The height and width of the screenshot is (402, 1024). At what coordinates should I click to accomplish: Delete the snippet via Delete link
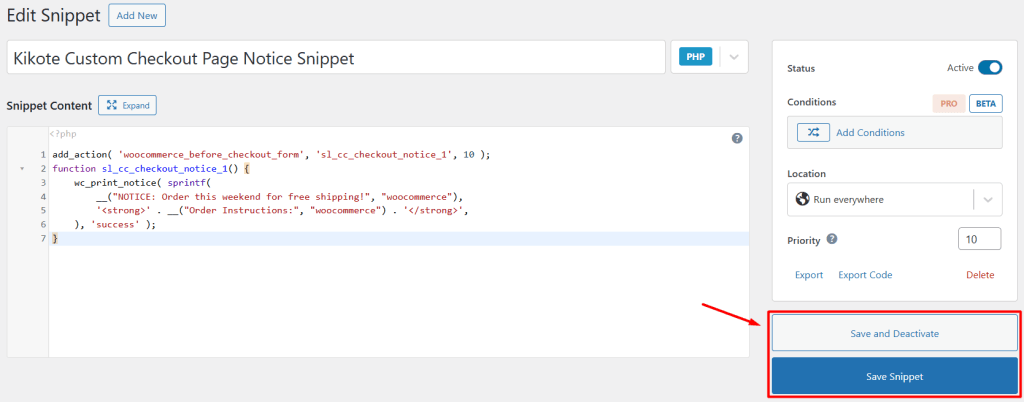tap(980, 275)
